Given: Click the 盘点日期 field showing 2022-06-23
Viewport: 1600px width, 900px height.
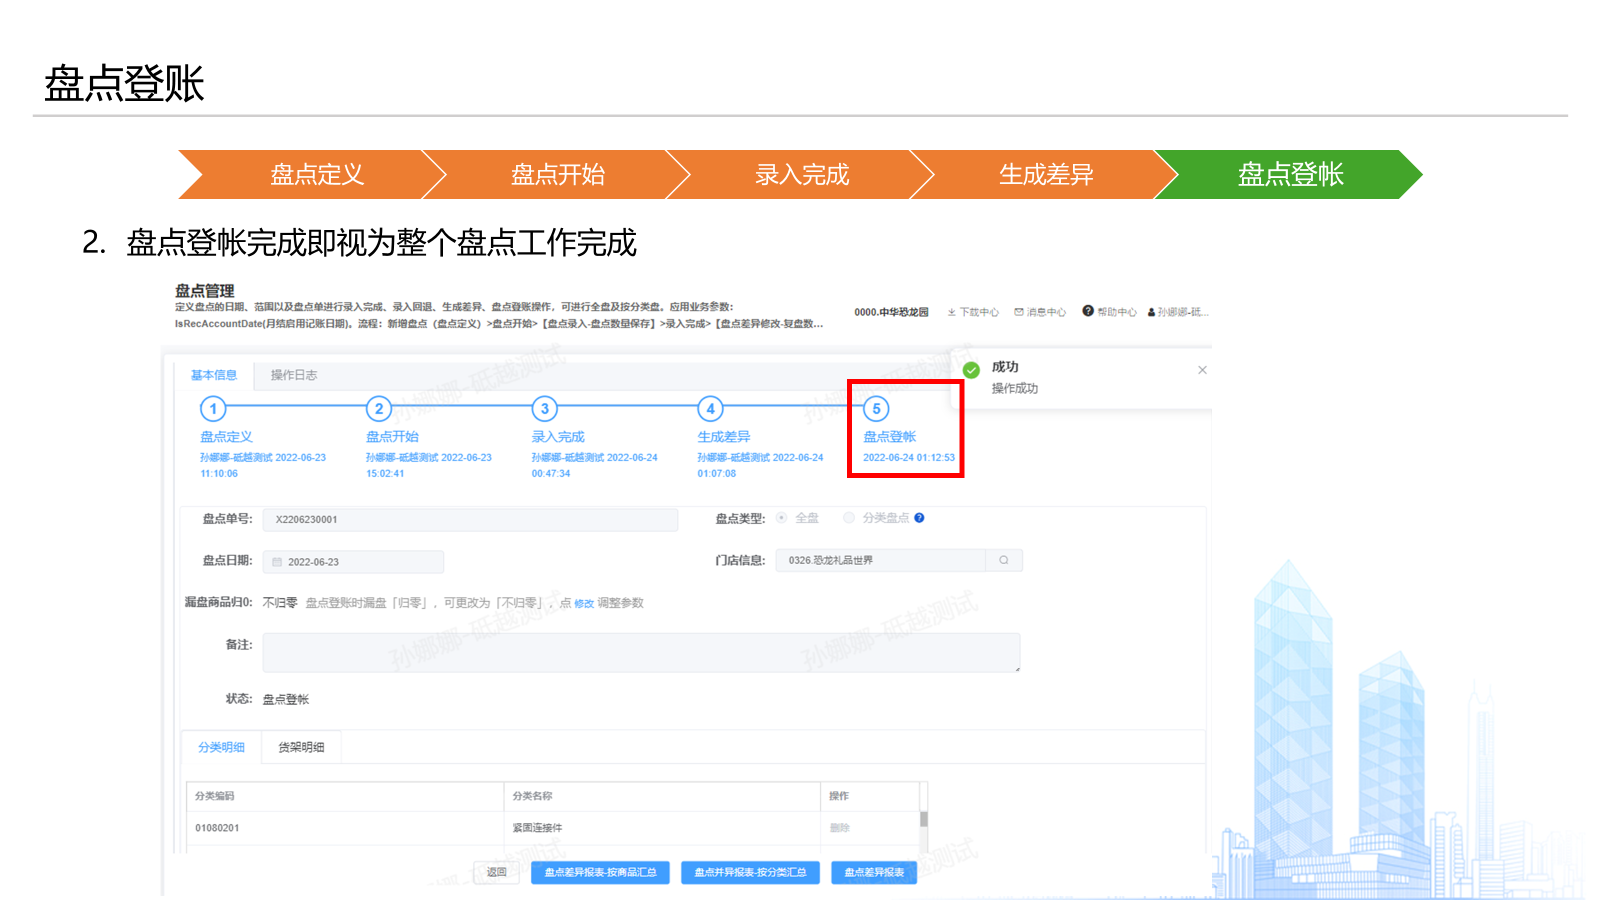Looking at the screenshot, I should pos(353,562).
